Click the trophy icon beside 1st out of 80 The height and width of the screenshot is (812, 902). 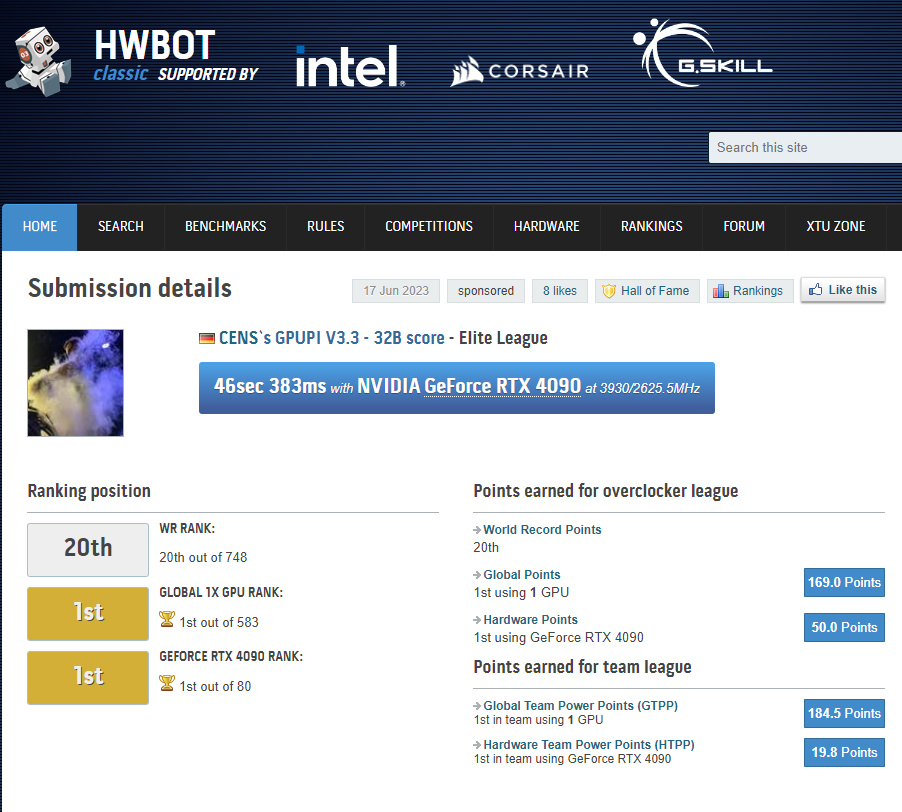point(167,683)
